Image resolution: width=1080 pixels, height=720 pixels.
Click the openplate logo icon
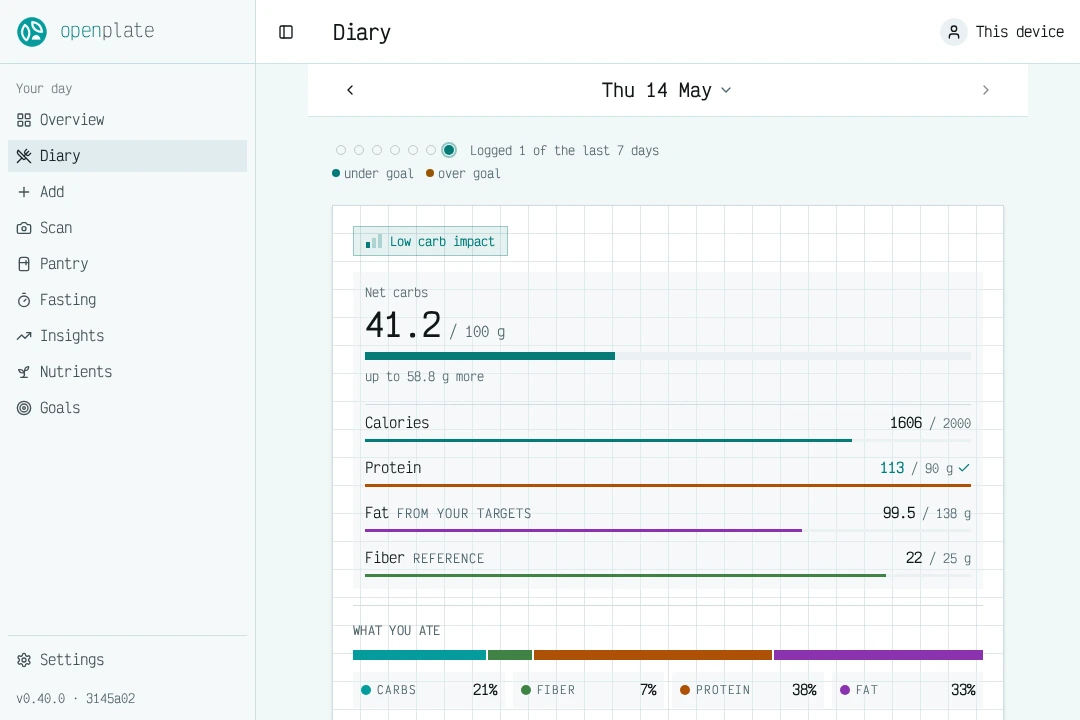32,32
